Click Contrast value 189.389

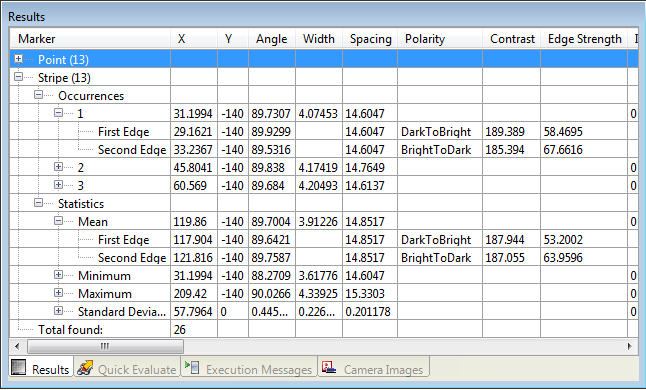(505, 132)
